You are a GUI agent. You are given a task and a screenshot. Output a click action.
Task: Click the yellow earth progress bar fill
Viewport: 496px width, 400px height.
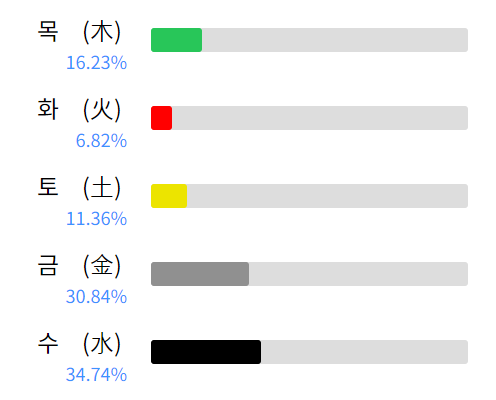169,196
